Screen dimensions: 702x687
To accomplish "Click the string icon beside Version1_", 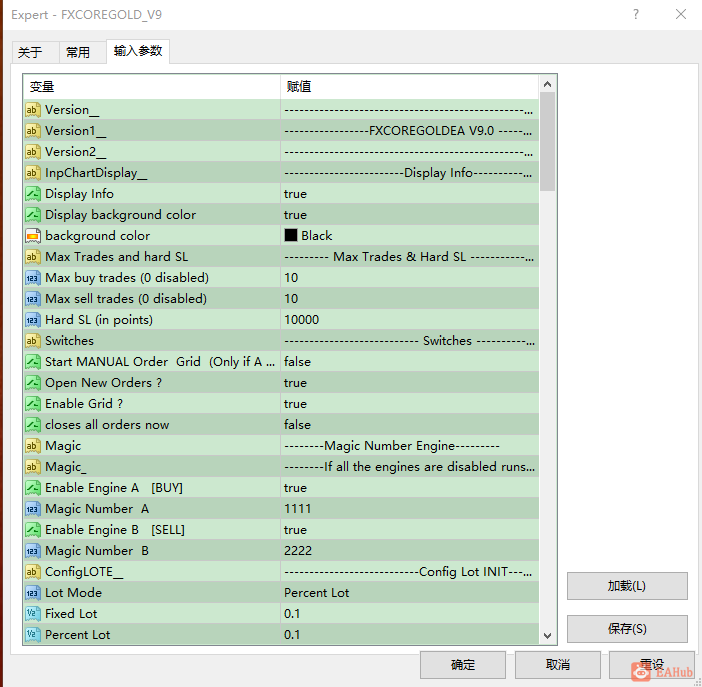I will pyautogui.click(x=33, y=131).
